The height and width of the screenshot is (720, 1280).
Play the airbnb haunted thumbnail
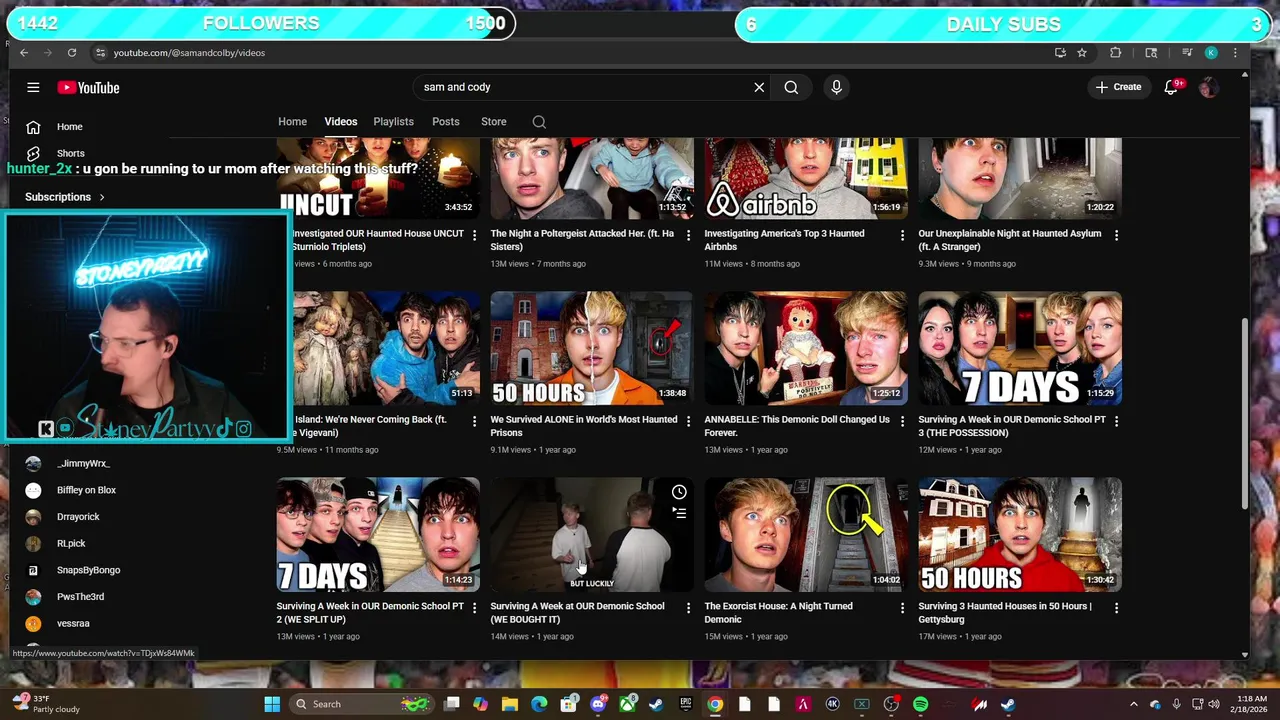tap(806, 179)
